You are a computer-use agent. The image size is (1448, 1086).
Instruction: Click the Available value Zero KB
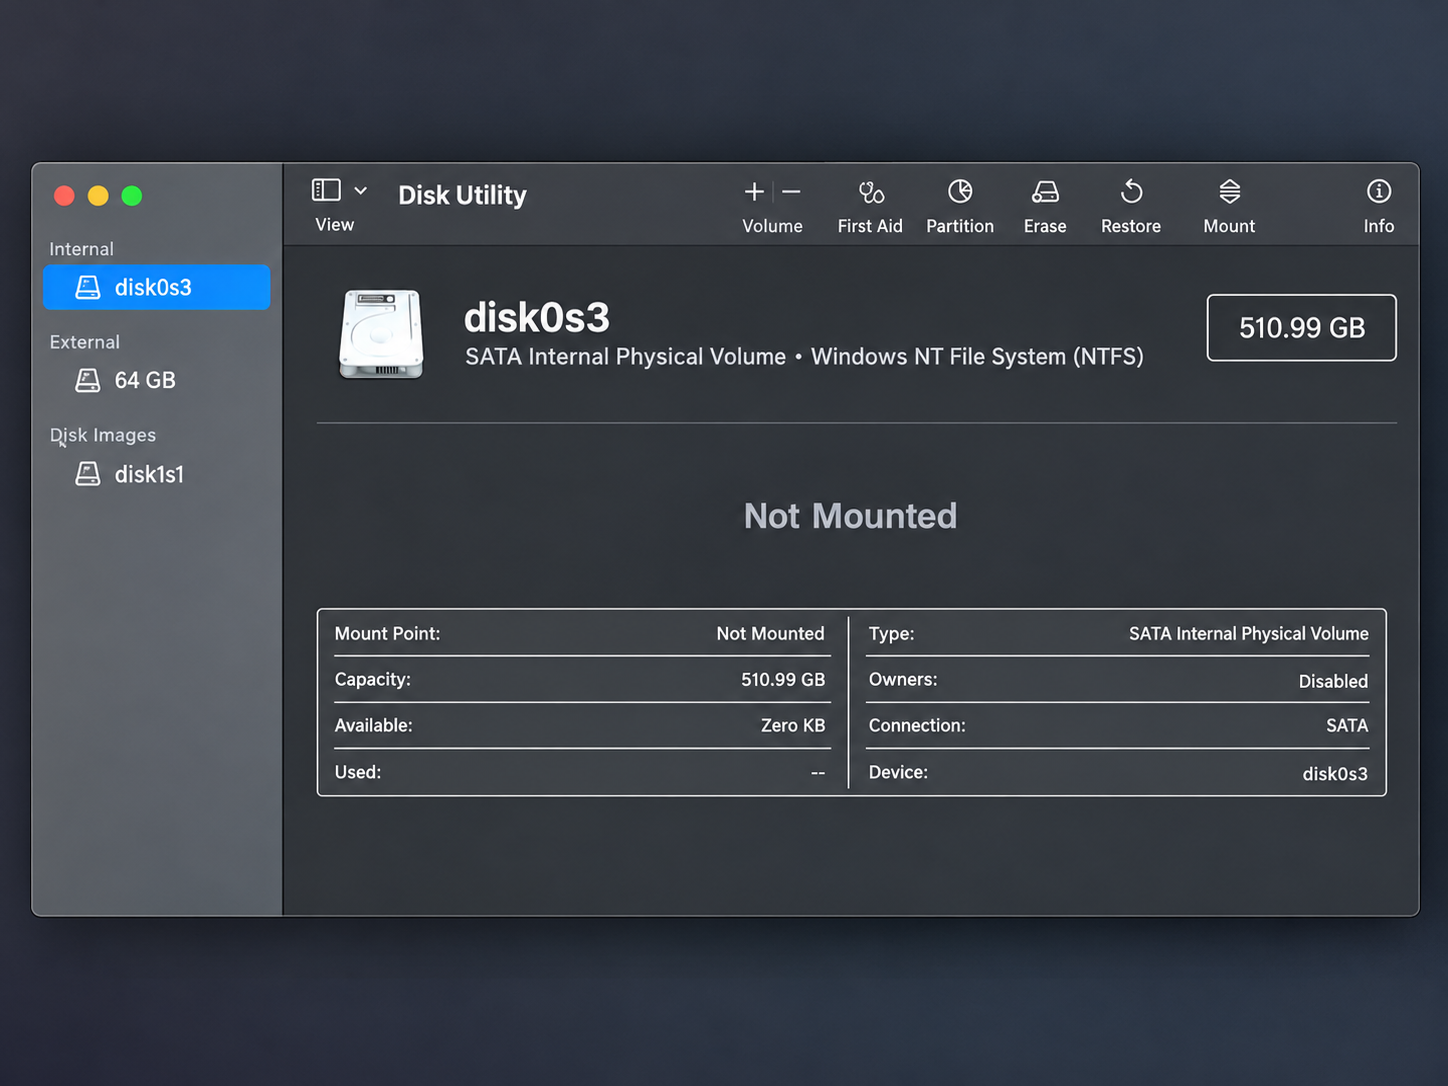tap(793, 726)
